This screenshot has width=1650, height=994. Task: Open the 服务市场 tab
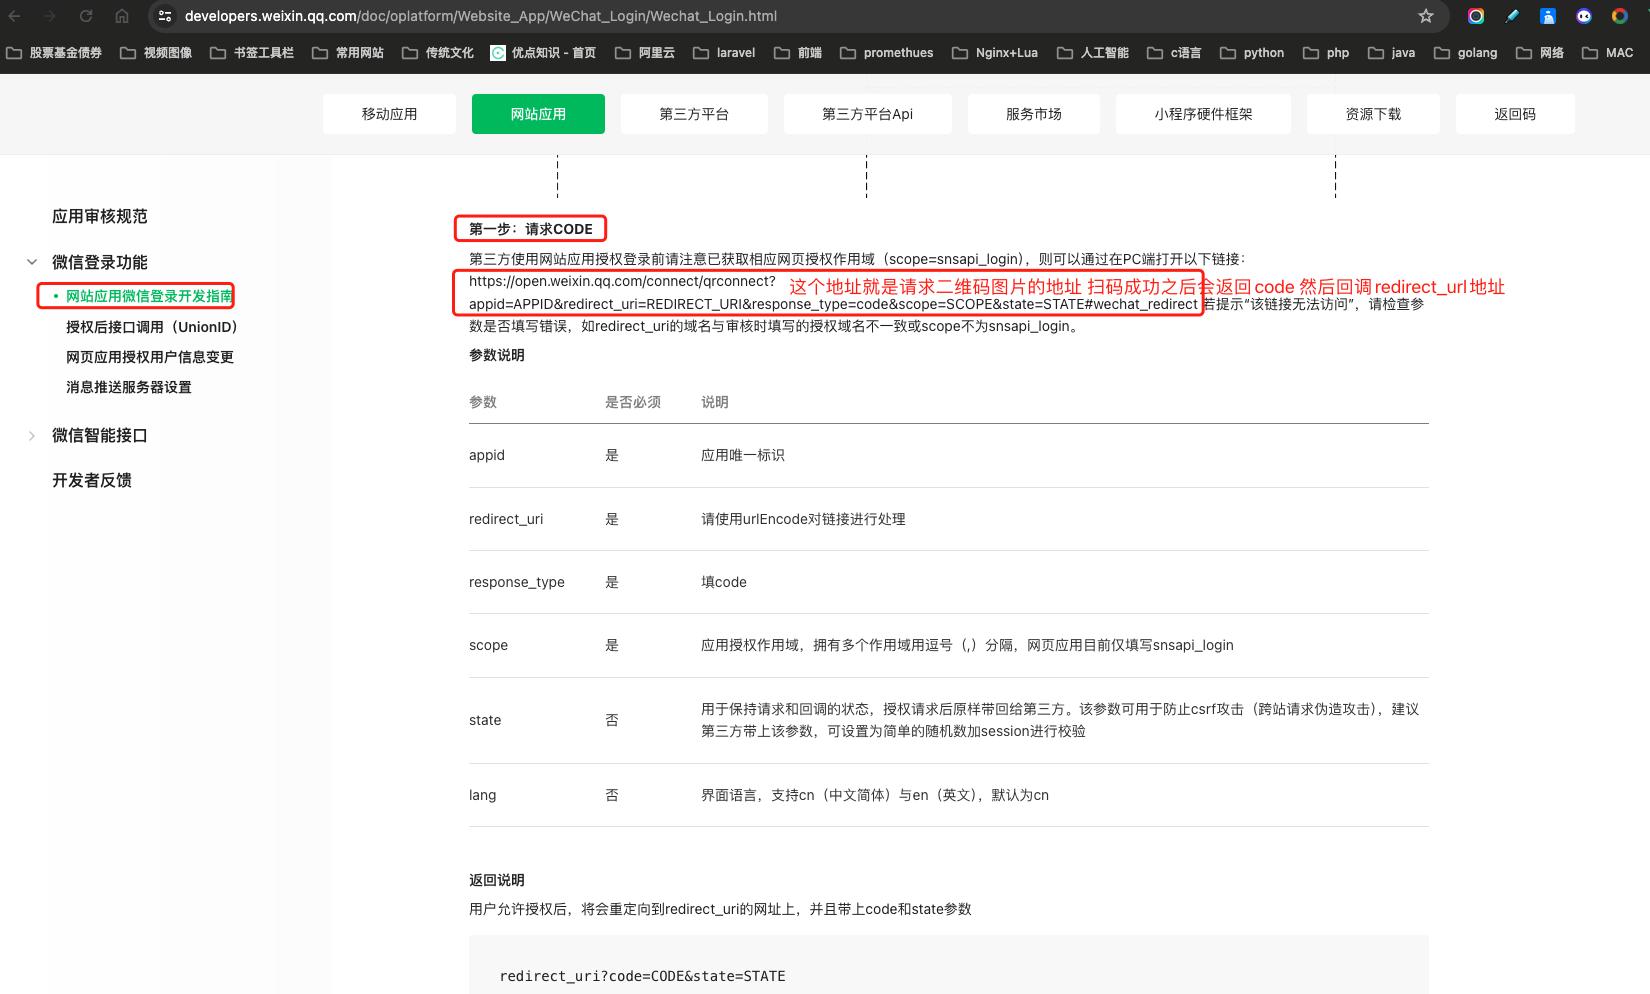[1034, 114]
